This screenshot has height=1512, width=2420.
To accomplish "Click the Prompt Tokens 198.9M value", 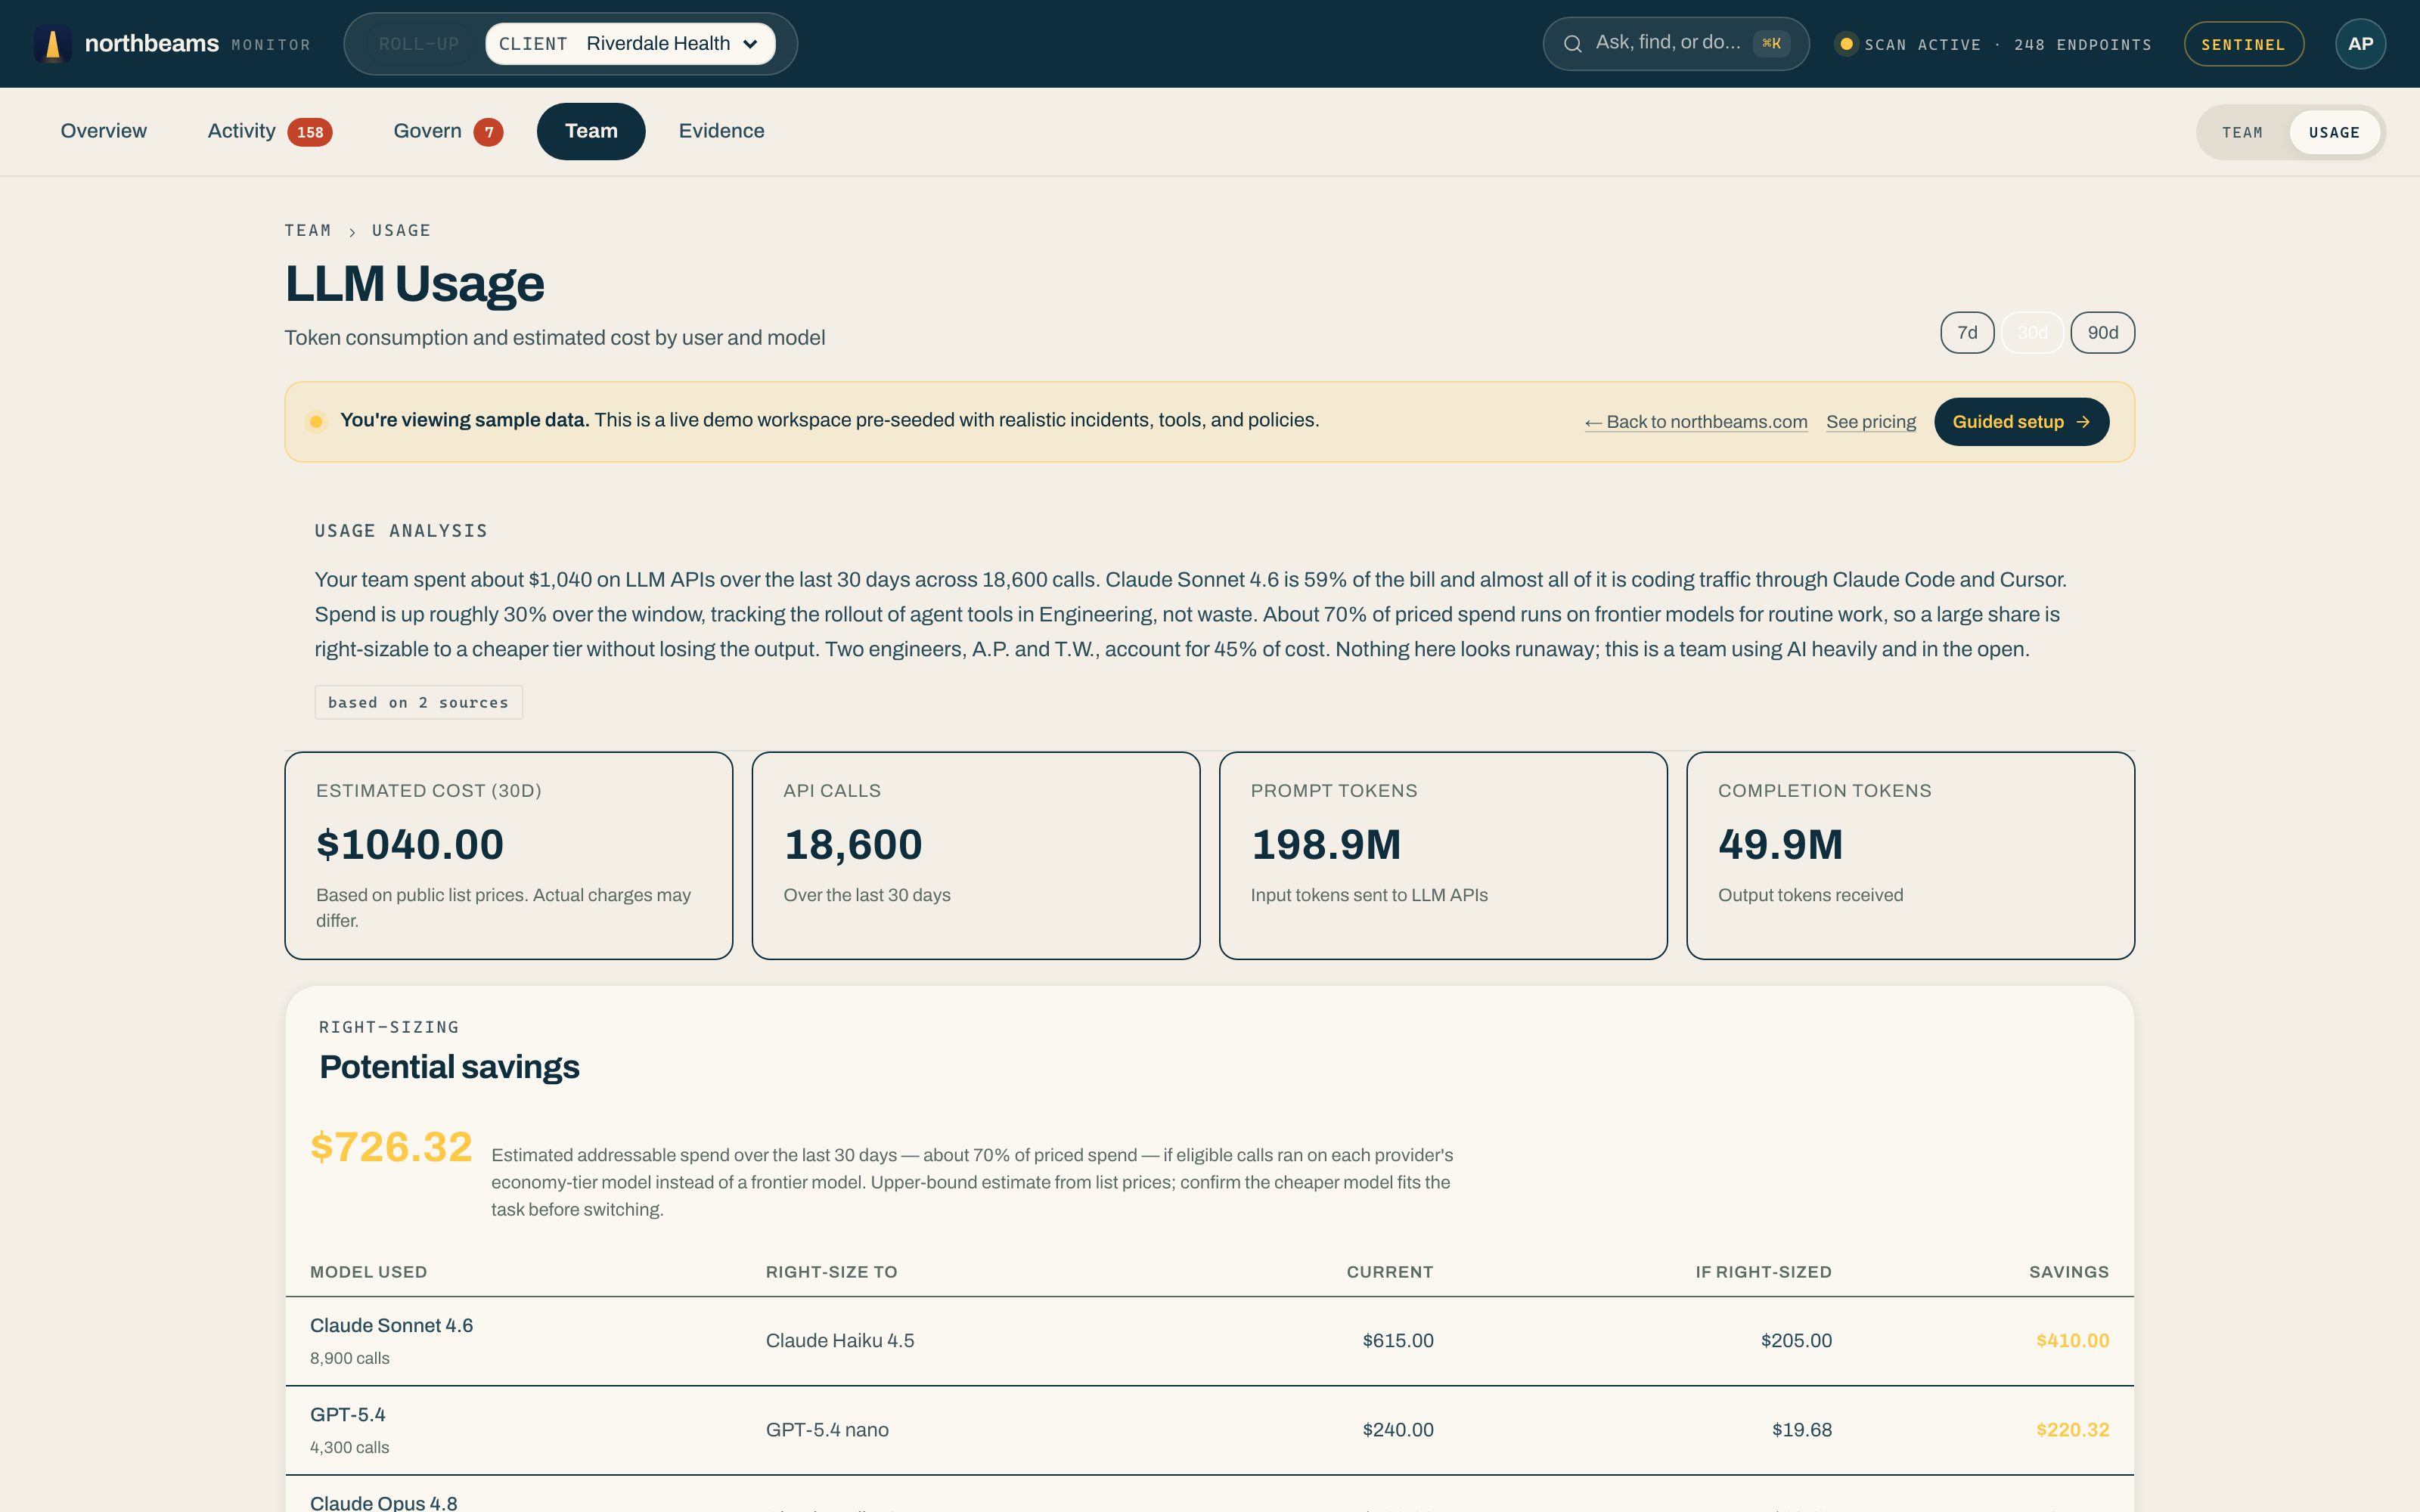I will click(1325, 845).
